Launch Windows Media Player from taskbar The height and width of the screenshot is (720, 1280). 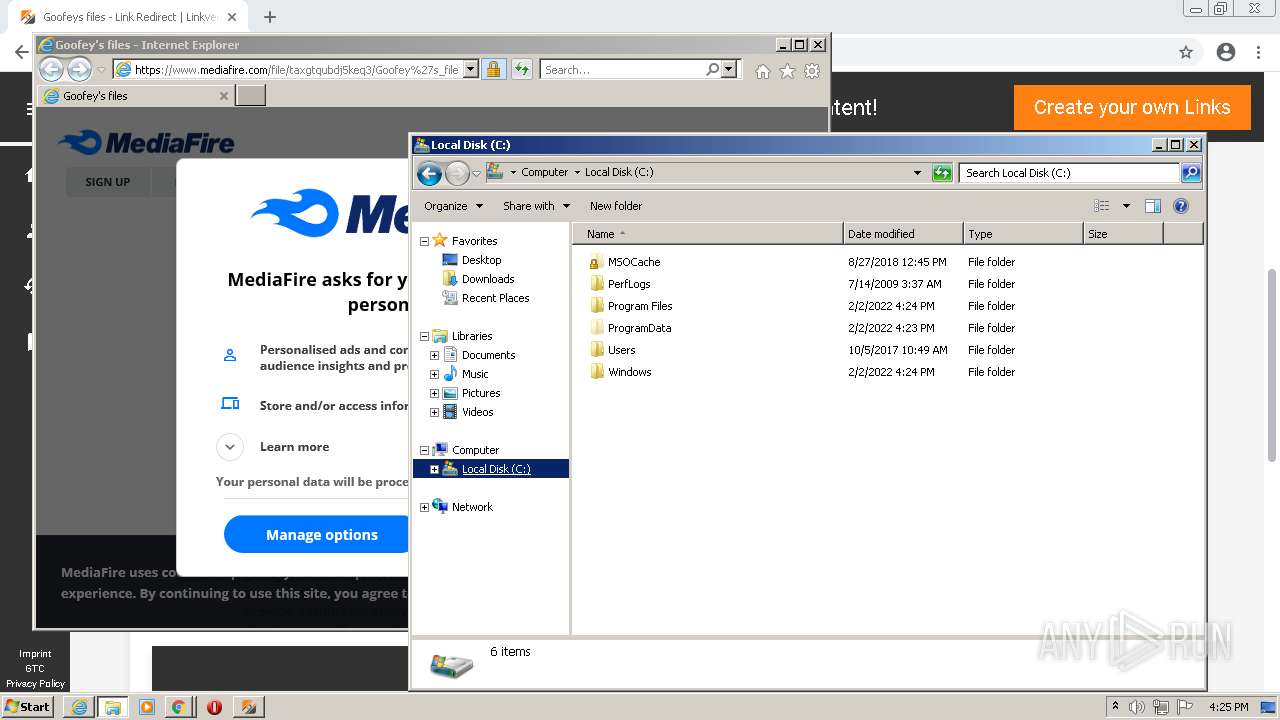click(147, 707)
